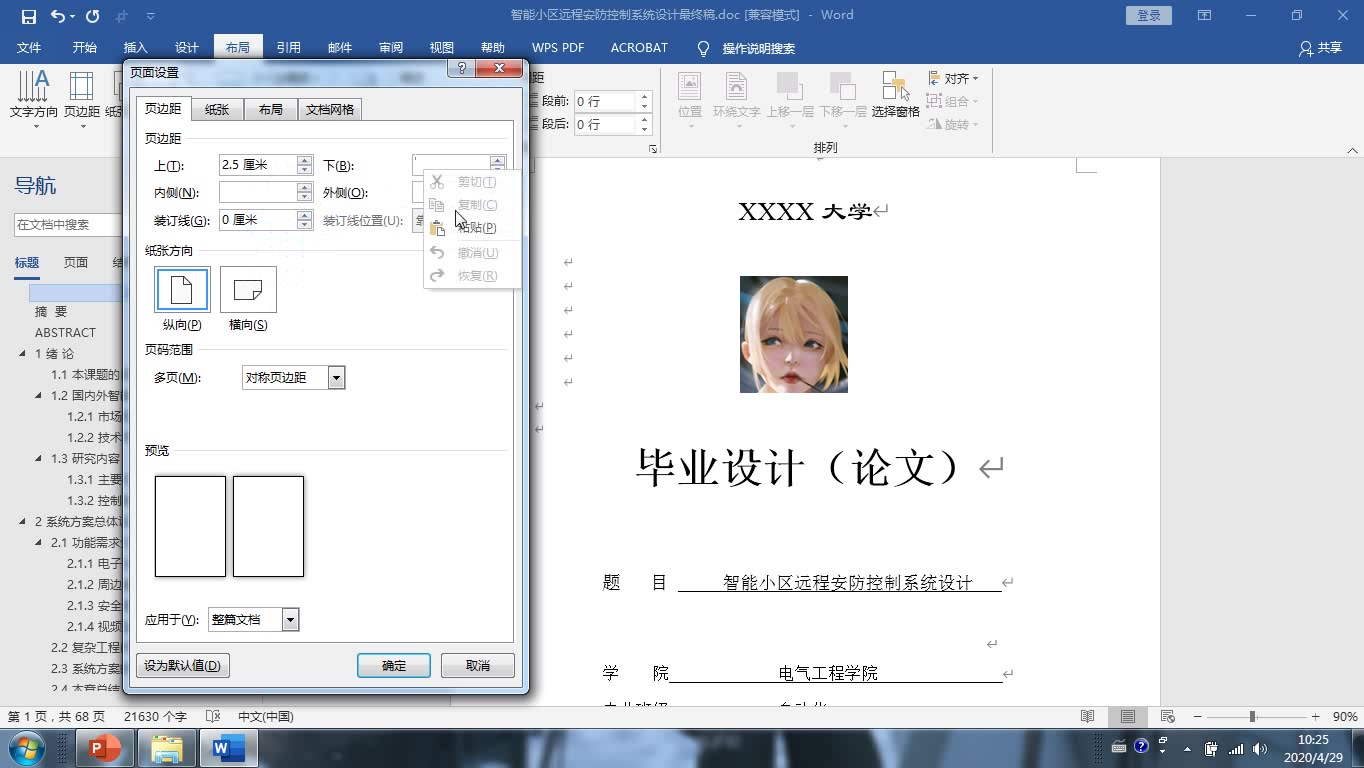The width and height of the screenshot is (1364, 768).
Task: Collapse '1.2 国内外' navigation heading
Action: point(39,395)
